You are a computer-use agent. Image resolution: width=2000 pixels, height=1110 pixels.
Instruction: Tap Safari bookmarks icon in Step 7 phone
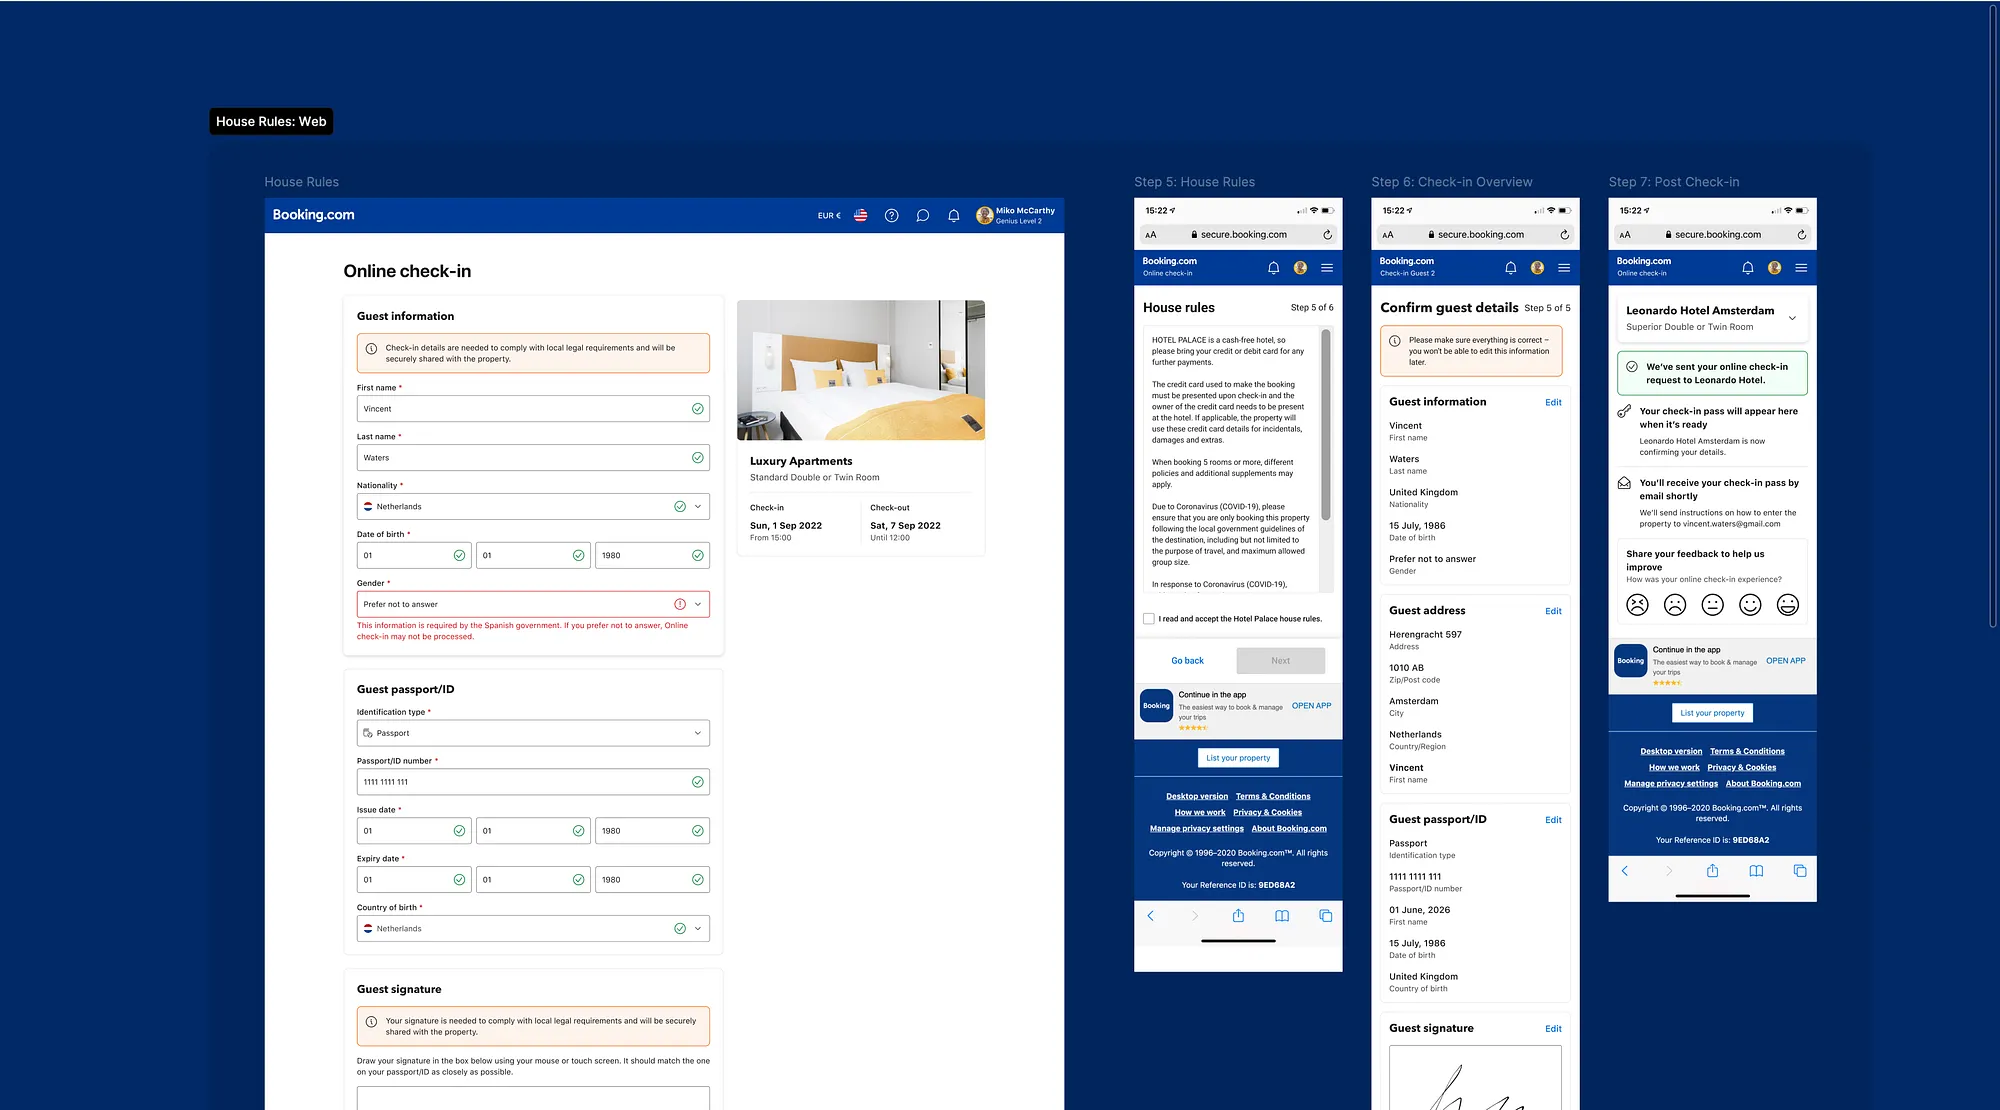1756,870
